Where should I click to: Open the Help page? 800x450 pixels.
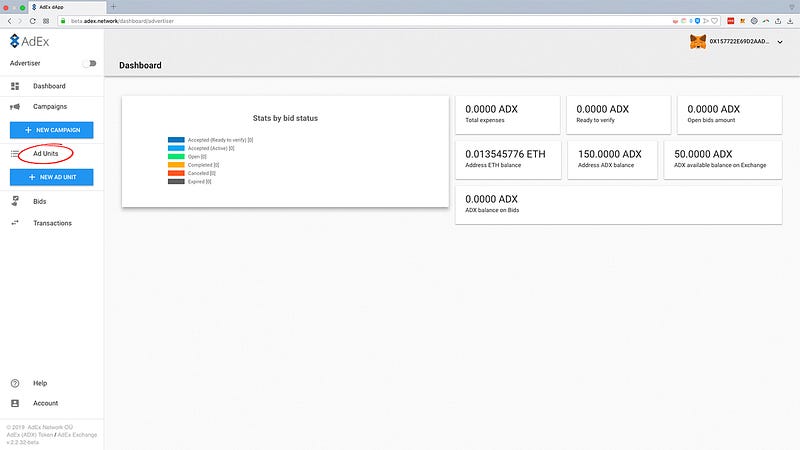(40, 383)
